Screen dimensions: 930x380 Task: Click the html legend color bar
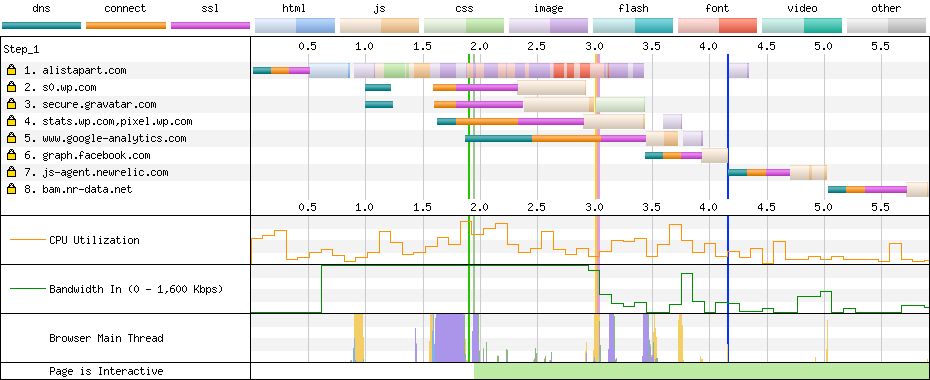(x=295, y=25)
